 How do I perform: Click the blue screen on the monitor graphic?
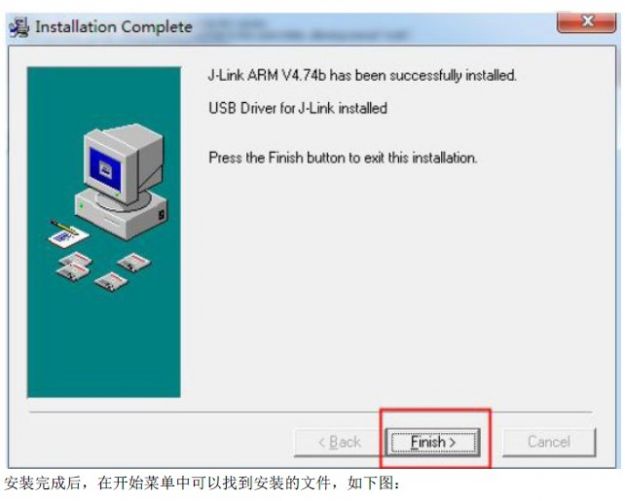coord(105,170)
